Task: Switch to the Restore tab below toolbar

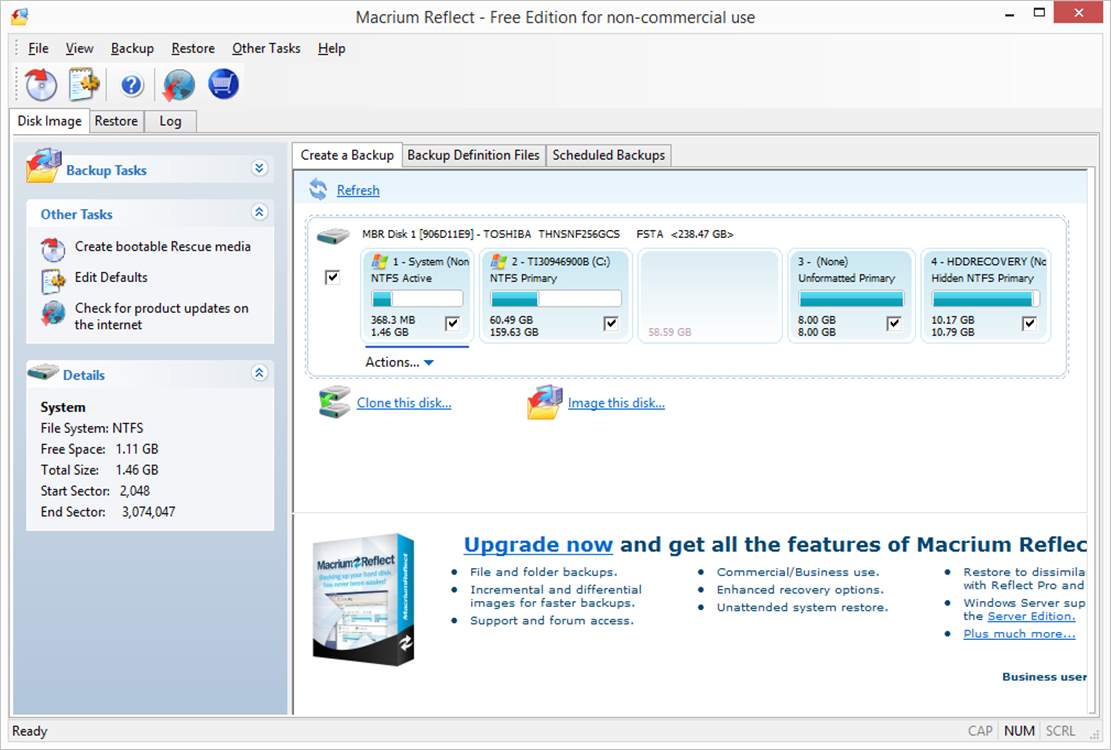Action: tap(116, 121)
